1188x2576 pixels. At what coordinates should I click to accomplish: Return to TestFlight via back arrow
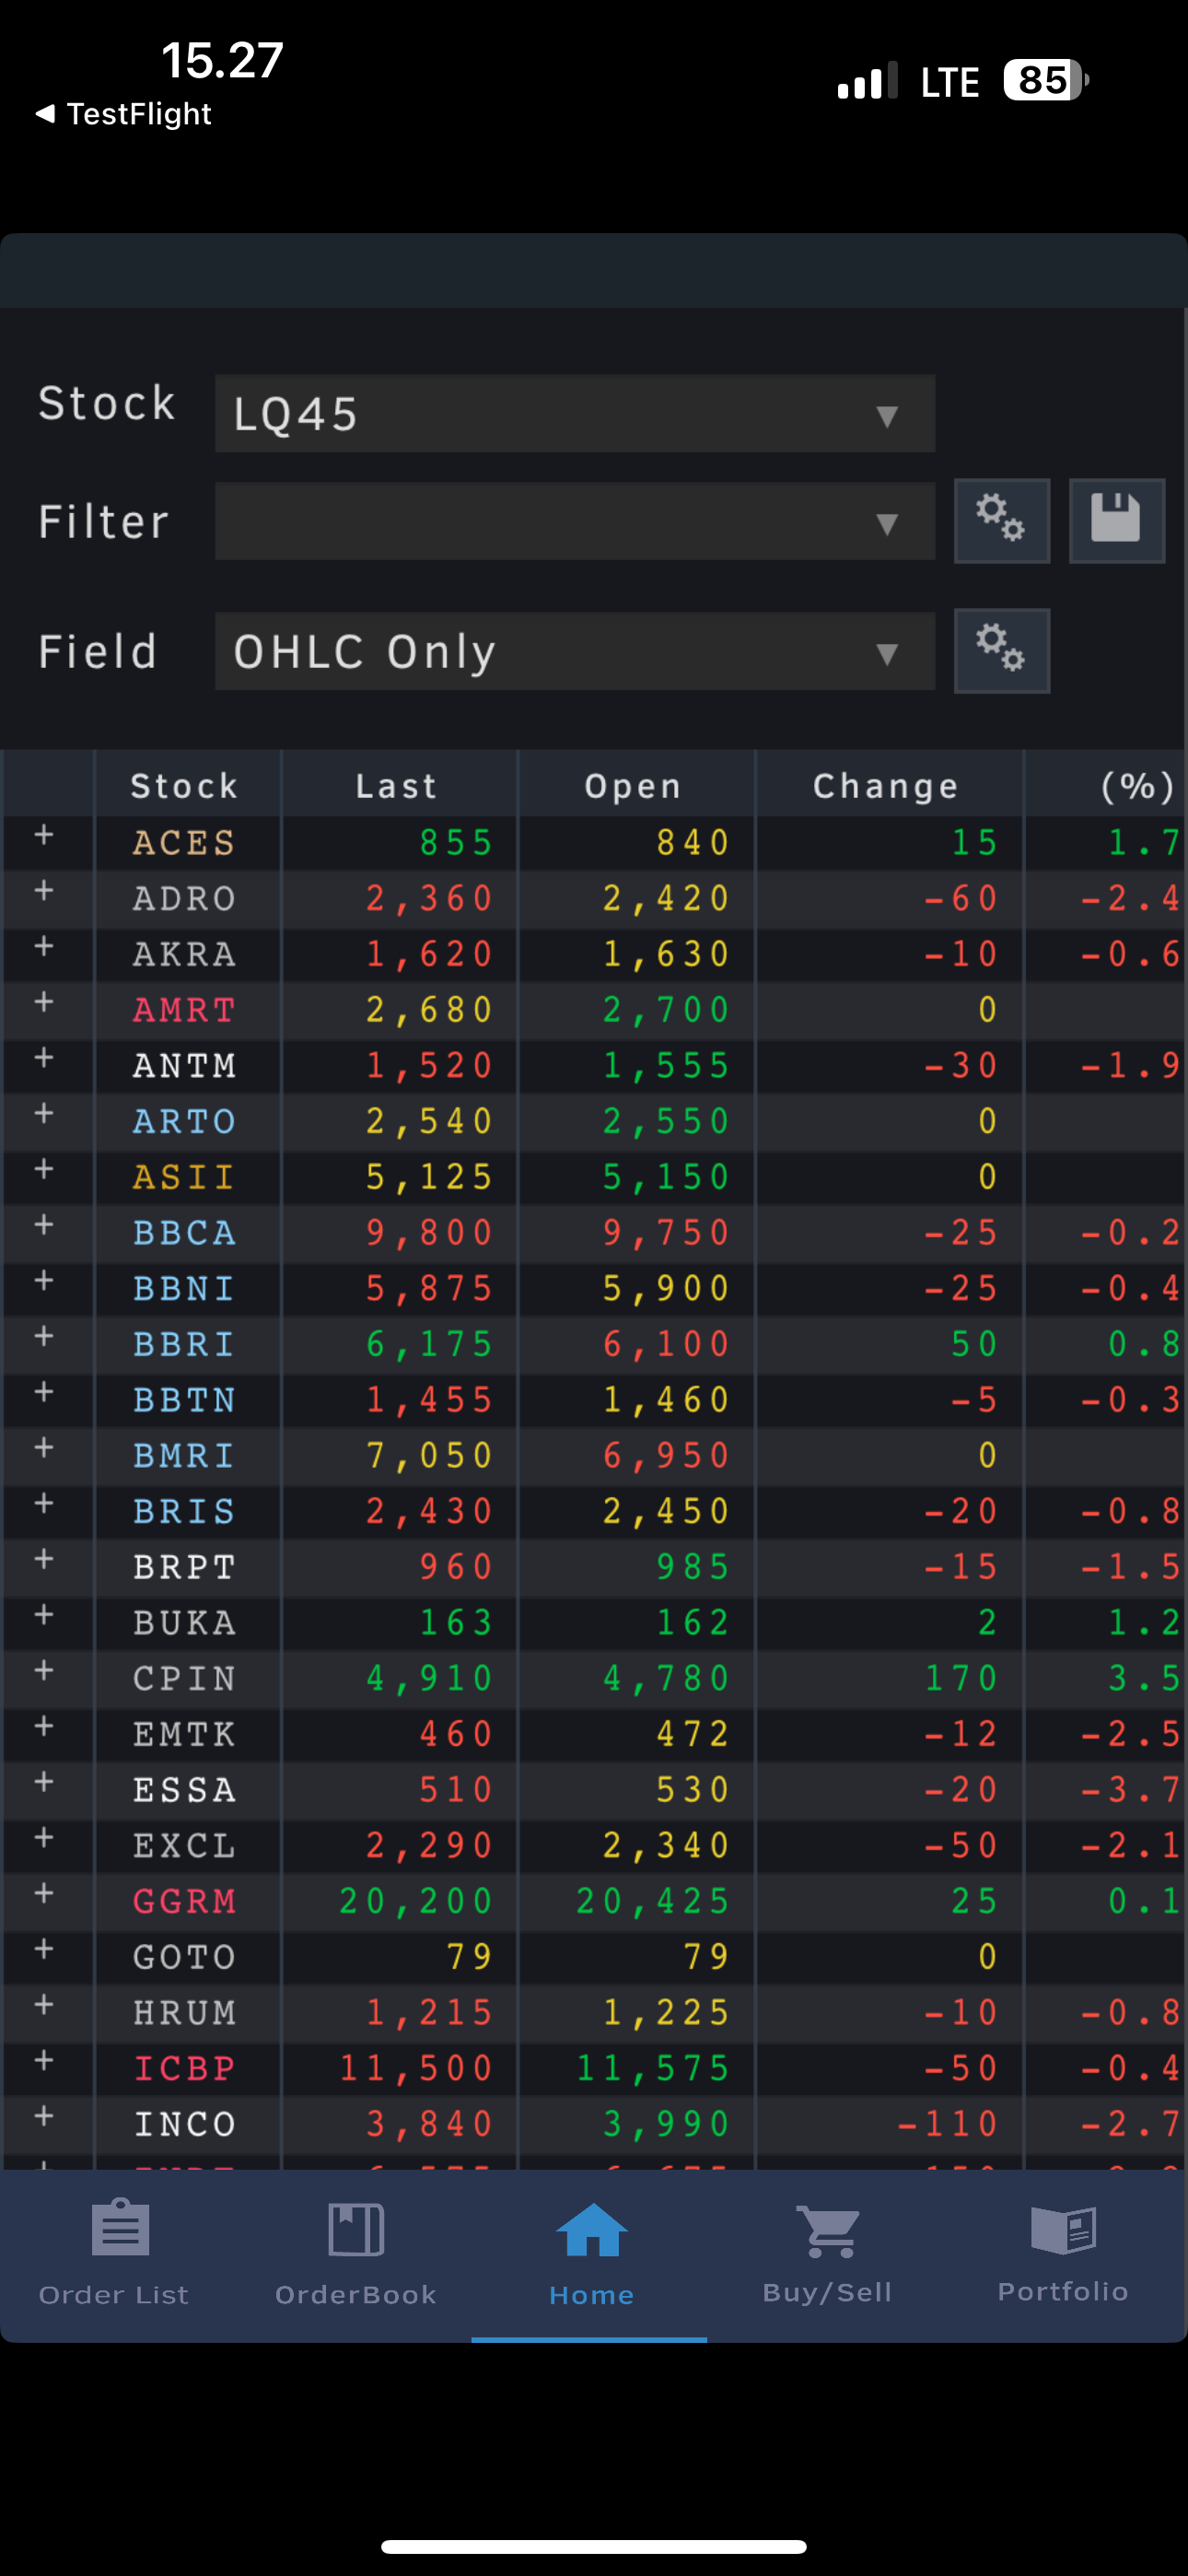(x=46, y=114)
